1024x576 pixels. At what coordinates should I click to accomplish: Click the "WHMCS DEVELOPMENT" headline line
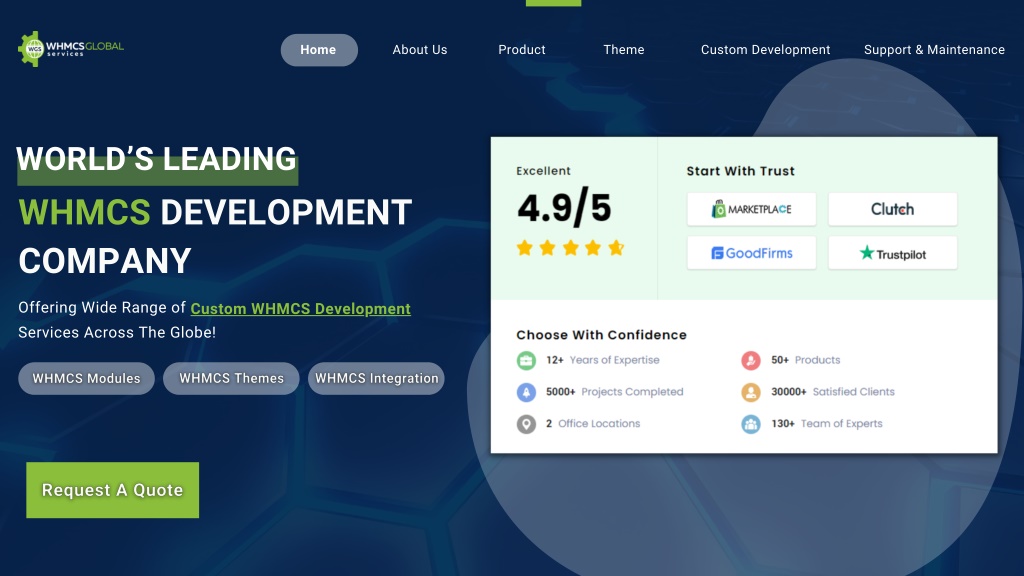coord(215,213)
